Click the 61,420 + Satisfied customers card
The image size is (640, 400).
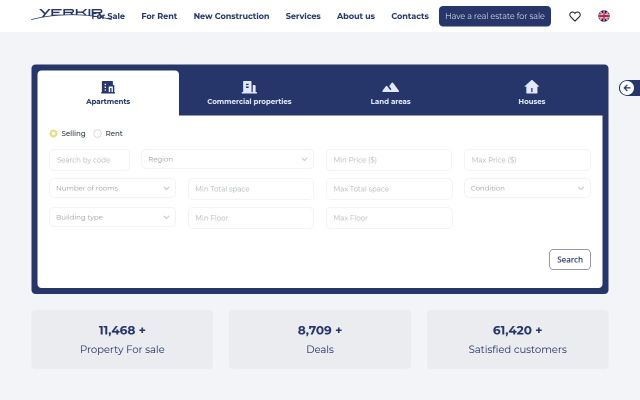(x=518, y=340)
